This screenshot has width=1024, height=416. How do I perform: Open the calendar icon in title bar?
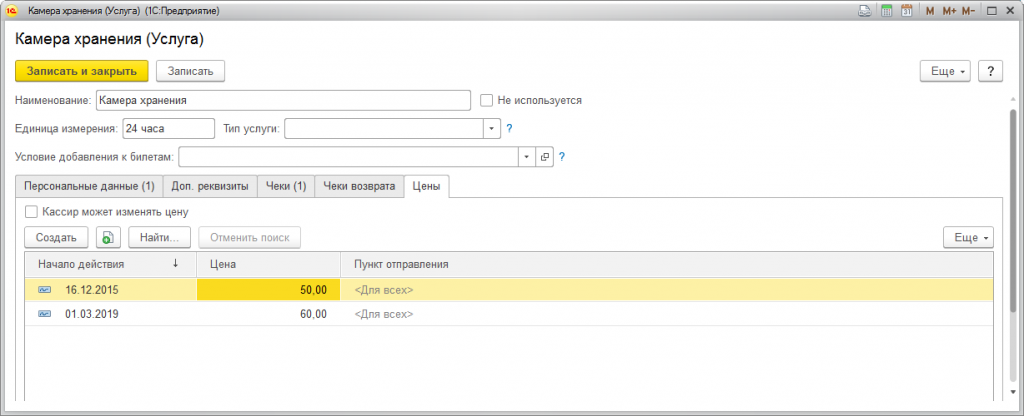click(906, 11)
